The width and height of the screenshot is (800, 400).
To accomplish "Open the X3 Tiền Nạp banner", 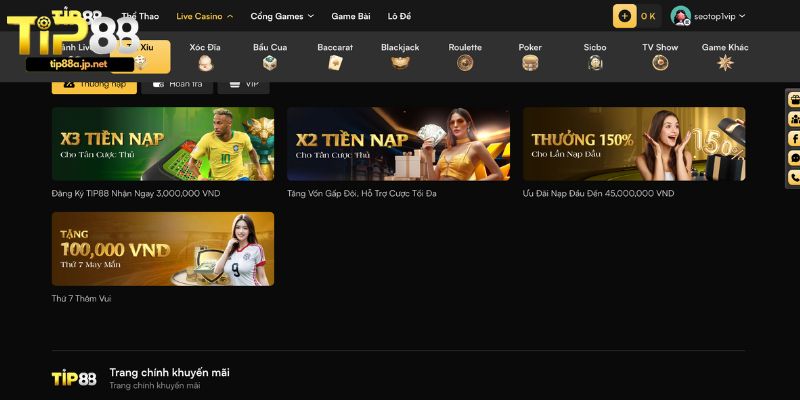I will 163,144.
